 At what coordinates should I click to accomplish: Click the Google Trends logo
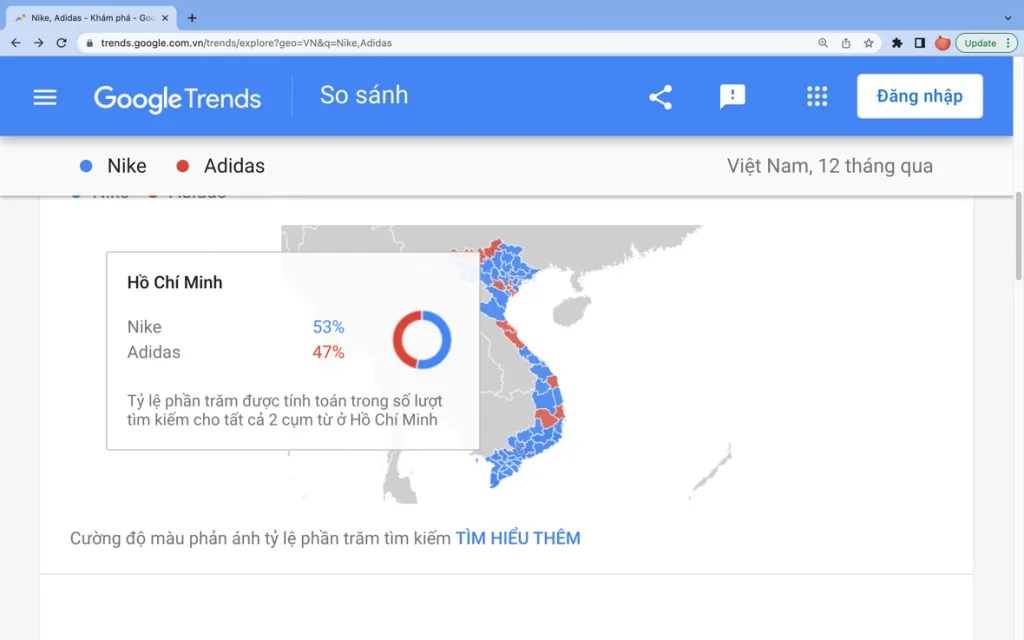pos(177,98)
